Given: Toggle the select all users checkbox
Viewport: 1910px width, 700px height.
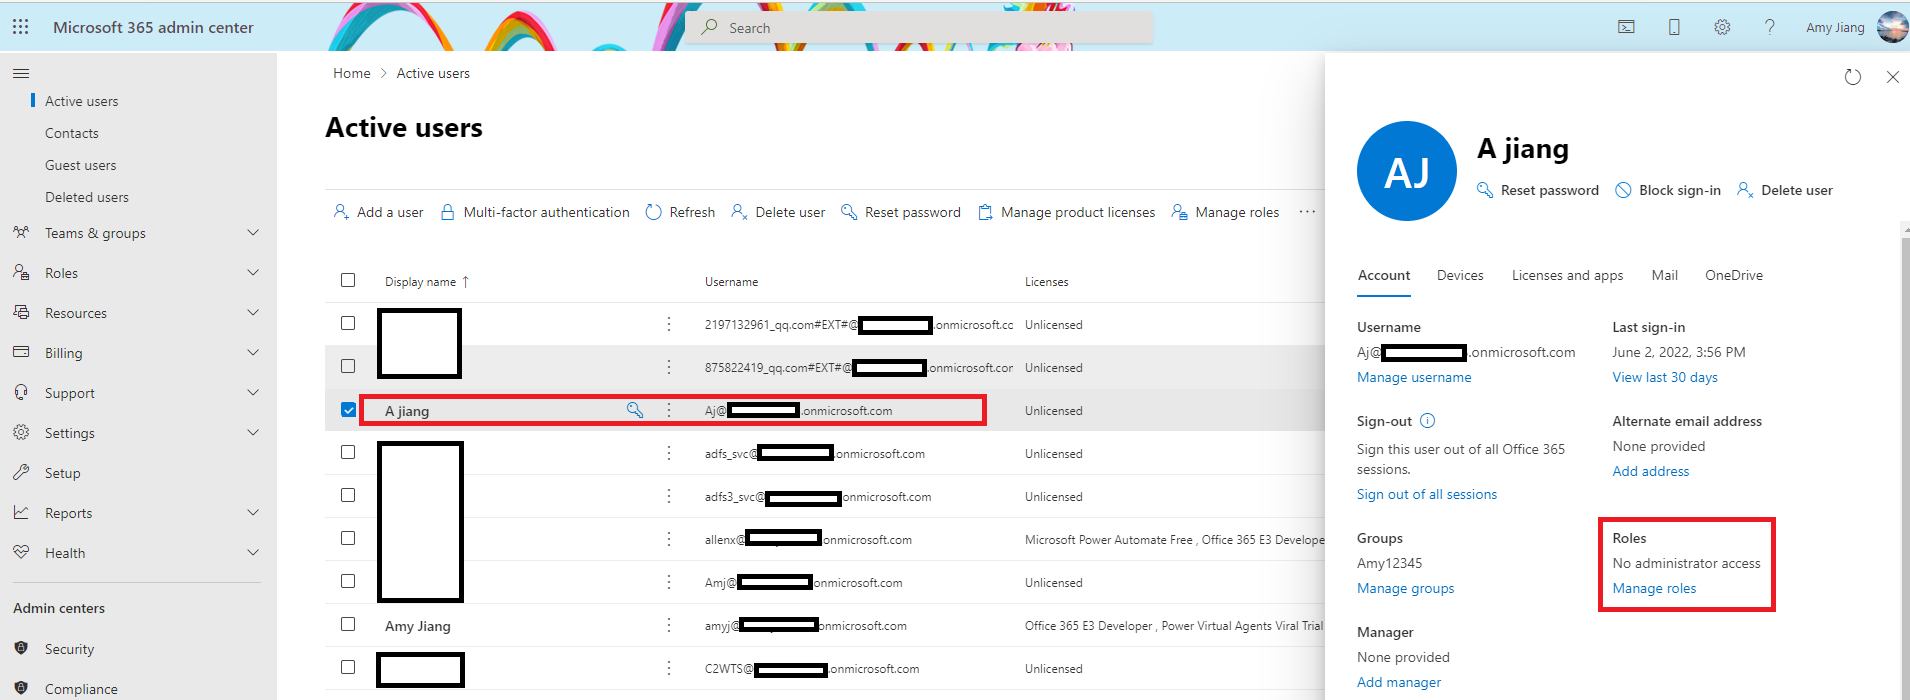Looking at the screenshot, I should tap(348, 280).
